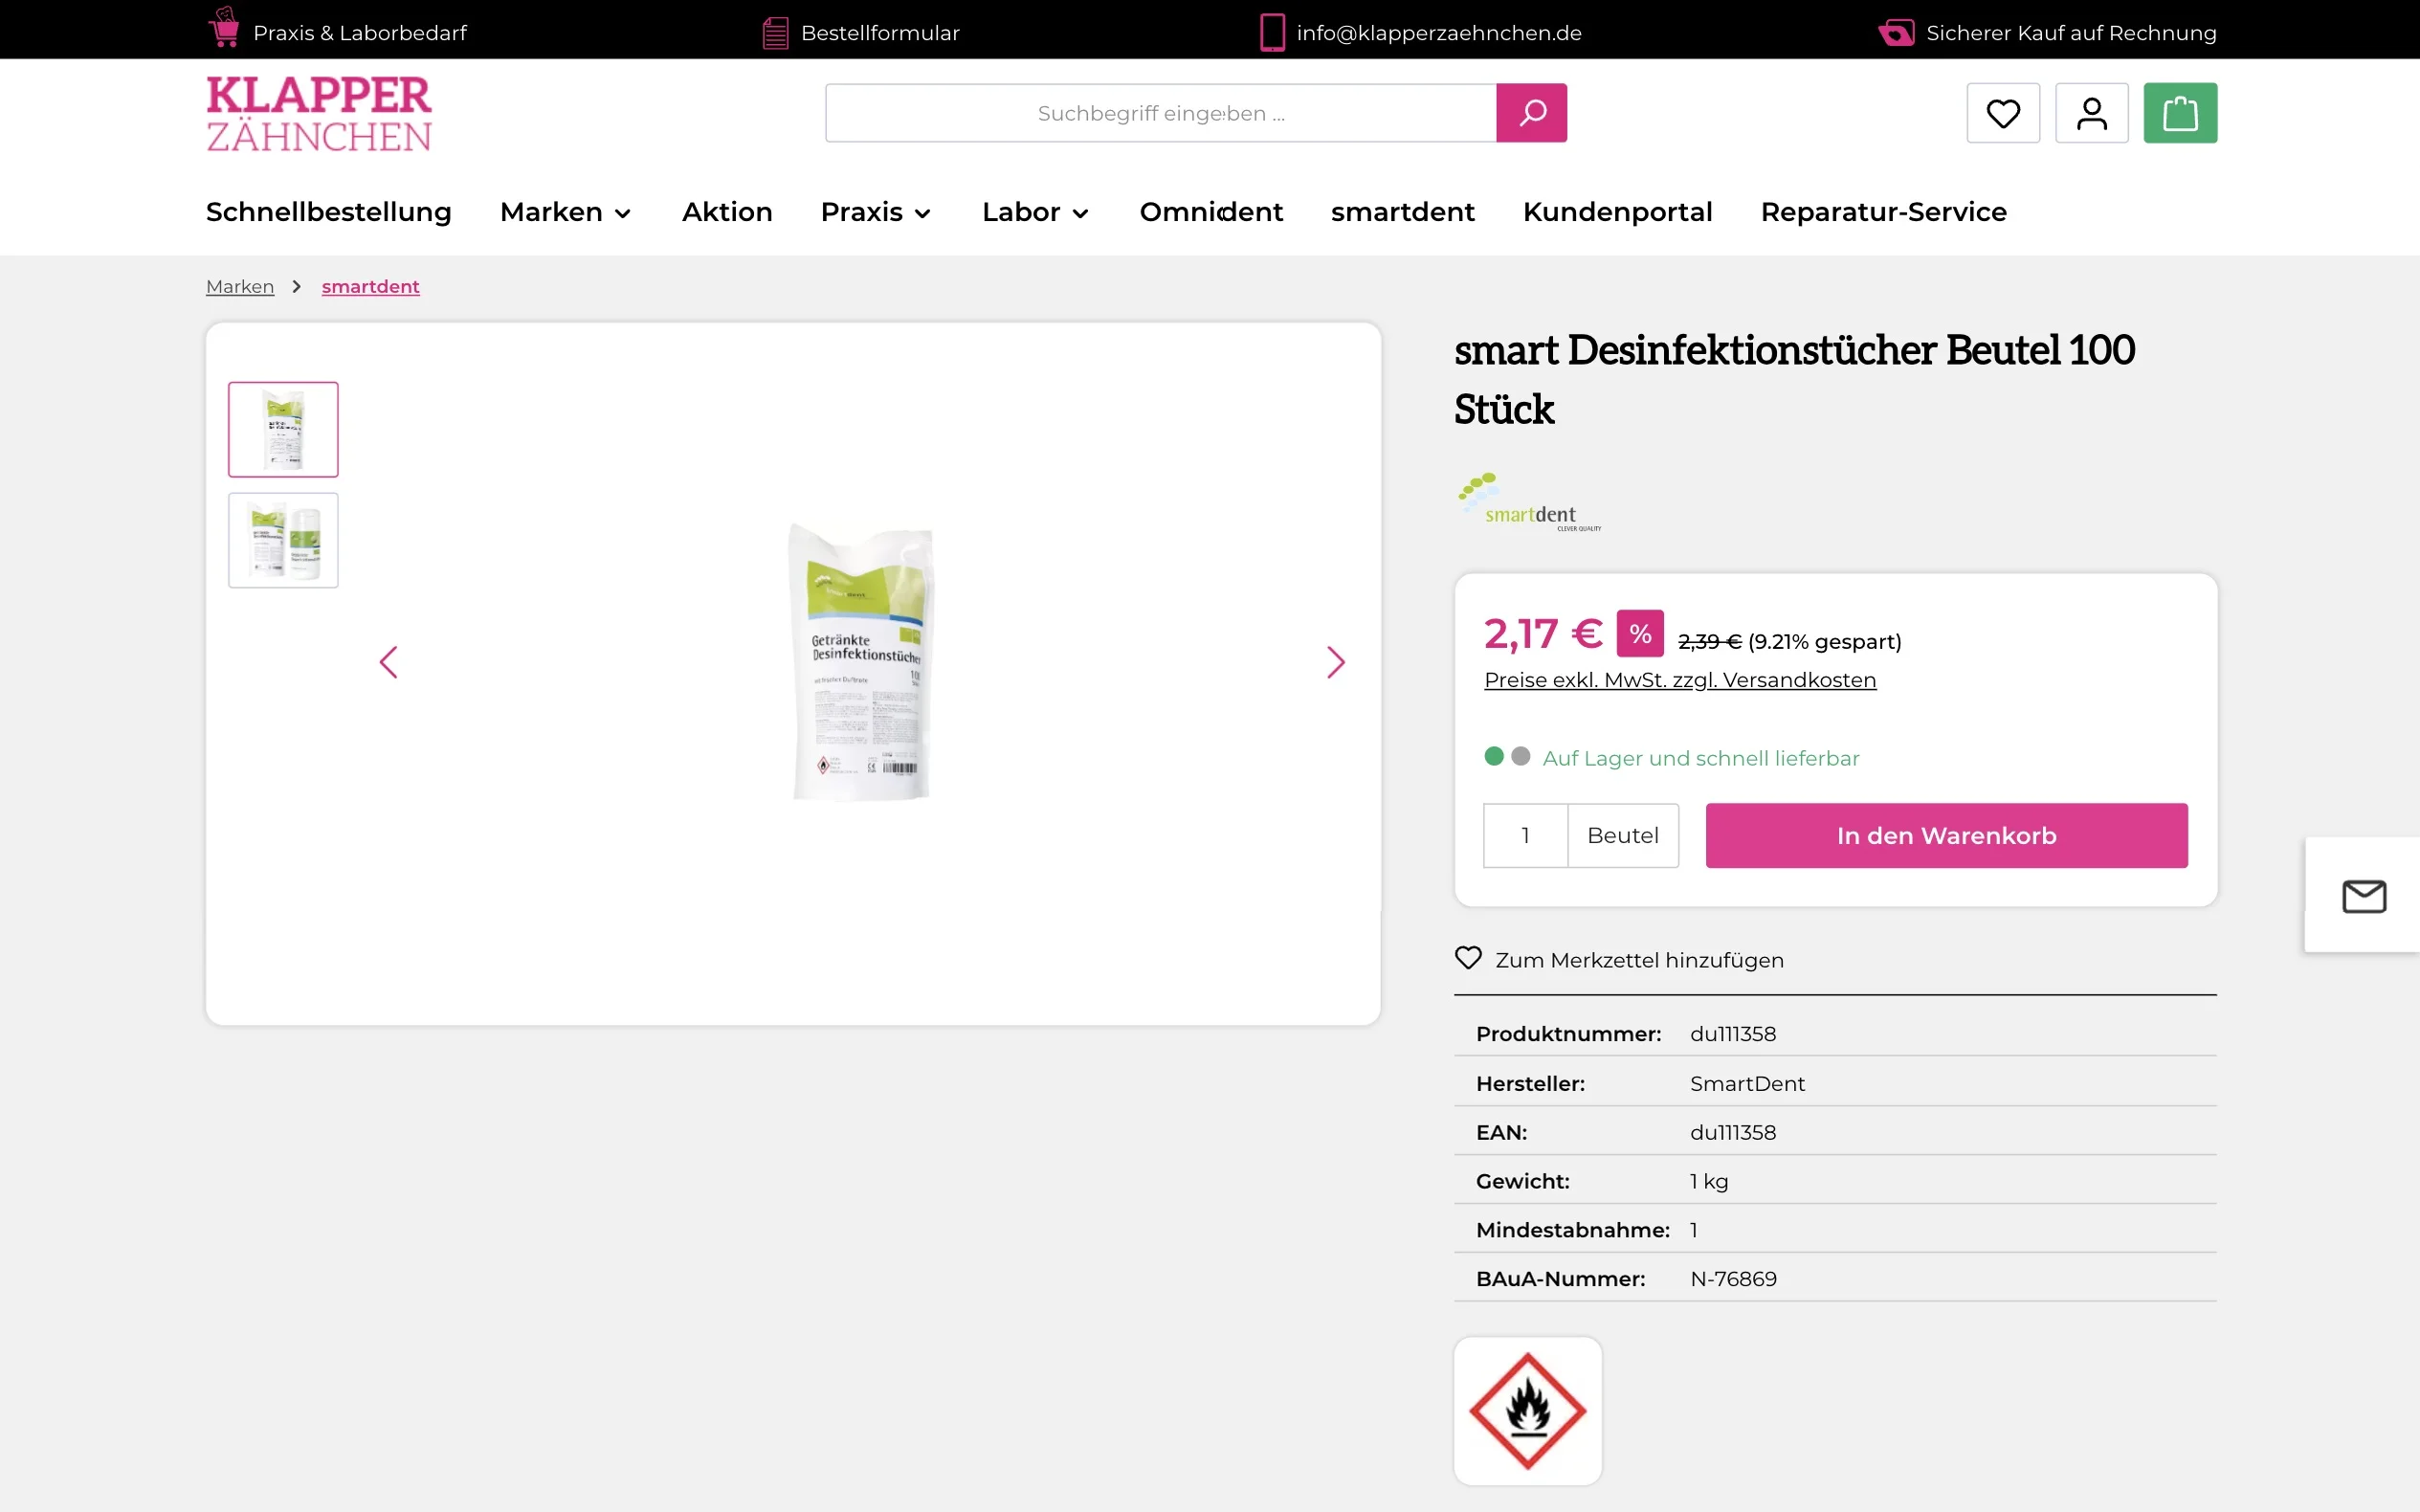Screen dimensions: 2420x1512
Task: Open the Aktion menu item
Action: [x=727, y=212]
